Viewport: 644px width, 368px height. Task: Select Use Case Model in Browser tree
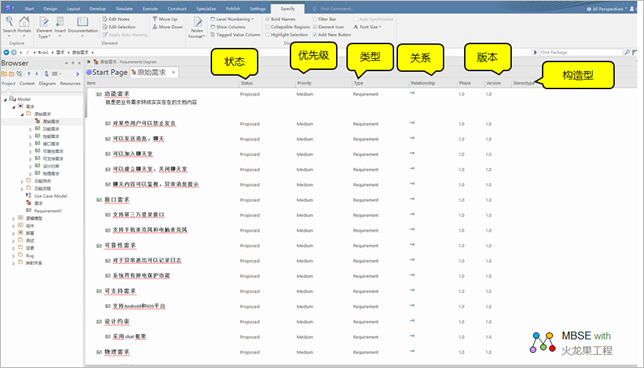click(51, 196)
